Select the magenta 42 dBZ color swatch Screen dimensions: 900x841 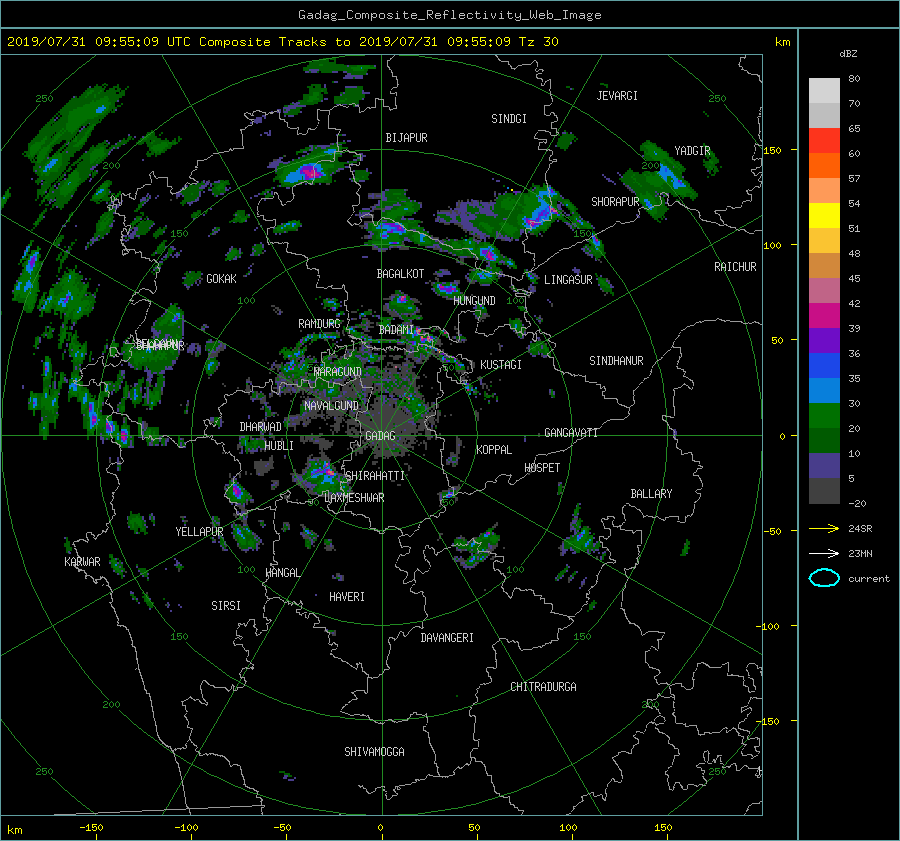(x=824, y=315)
